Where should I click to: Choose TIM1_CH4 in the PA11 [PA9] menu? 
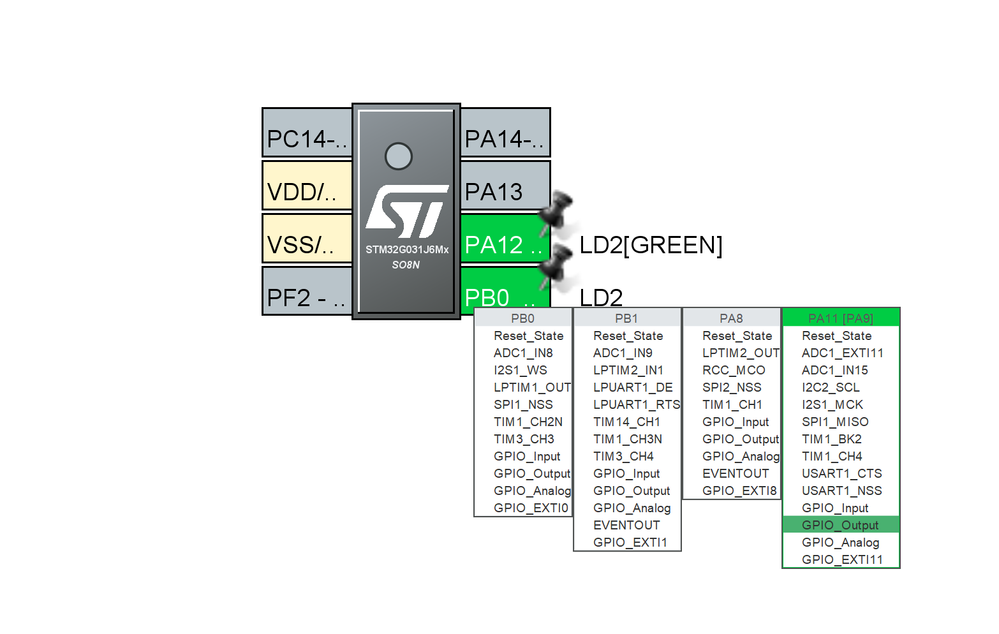click(841, 456)
